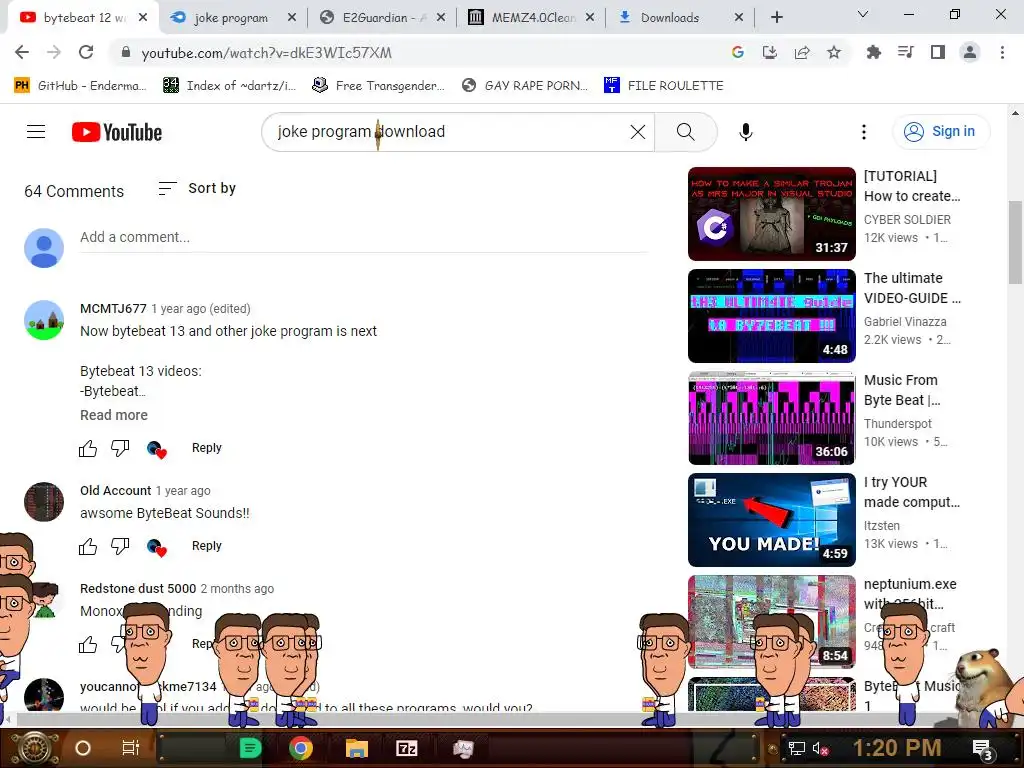The image size is (1024, 768).
Task: Open YouTube hamburger guide menu
Action: 36,132
